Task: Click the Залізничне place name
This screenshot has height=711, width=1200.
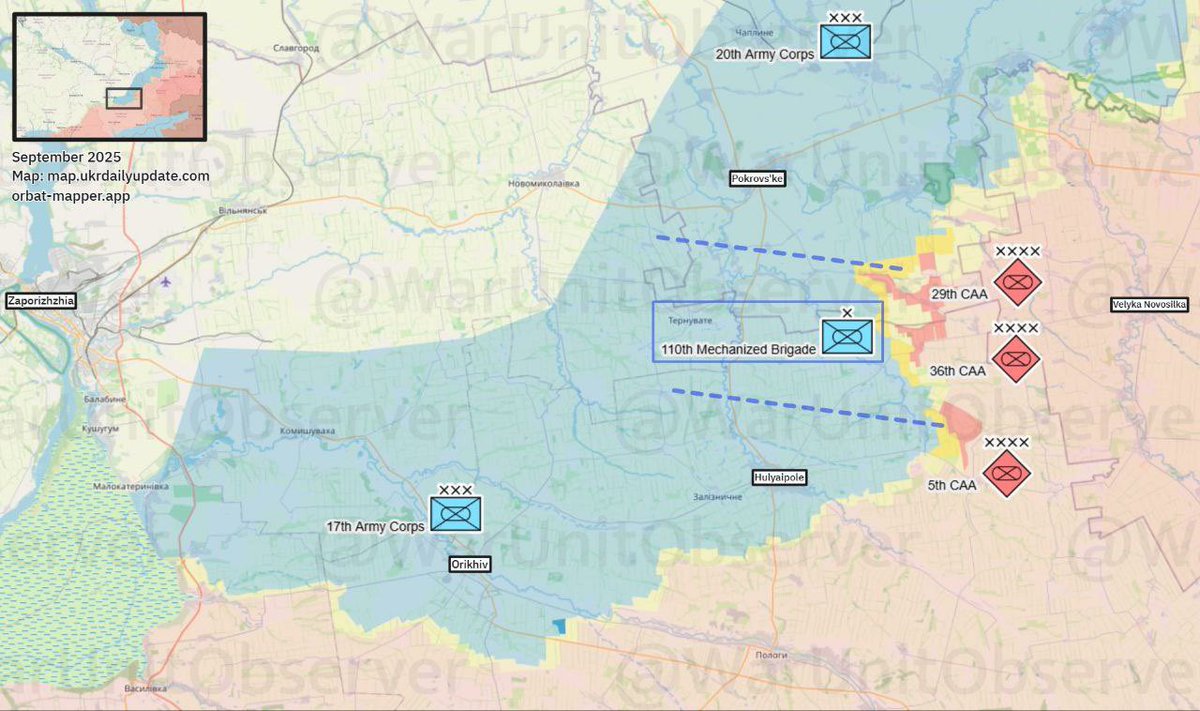Action: [716, 497]
